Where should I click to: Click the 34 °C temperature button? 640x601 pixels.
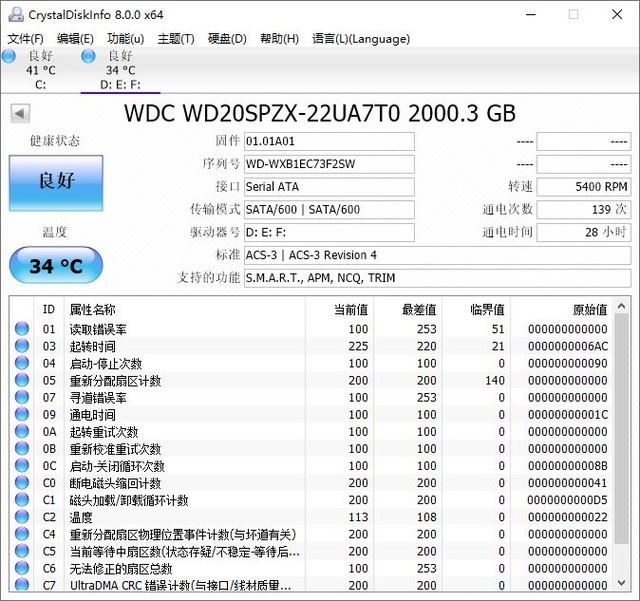pos(56,265)
